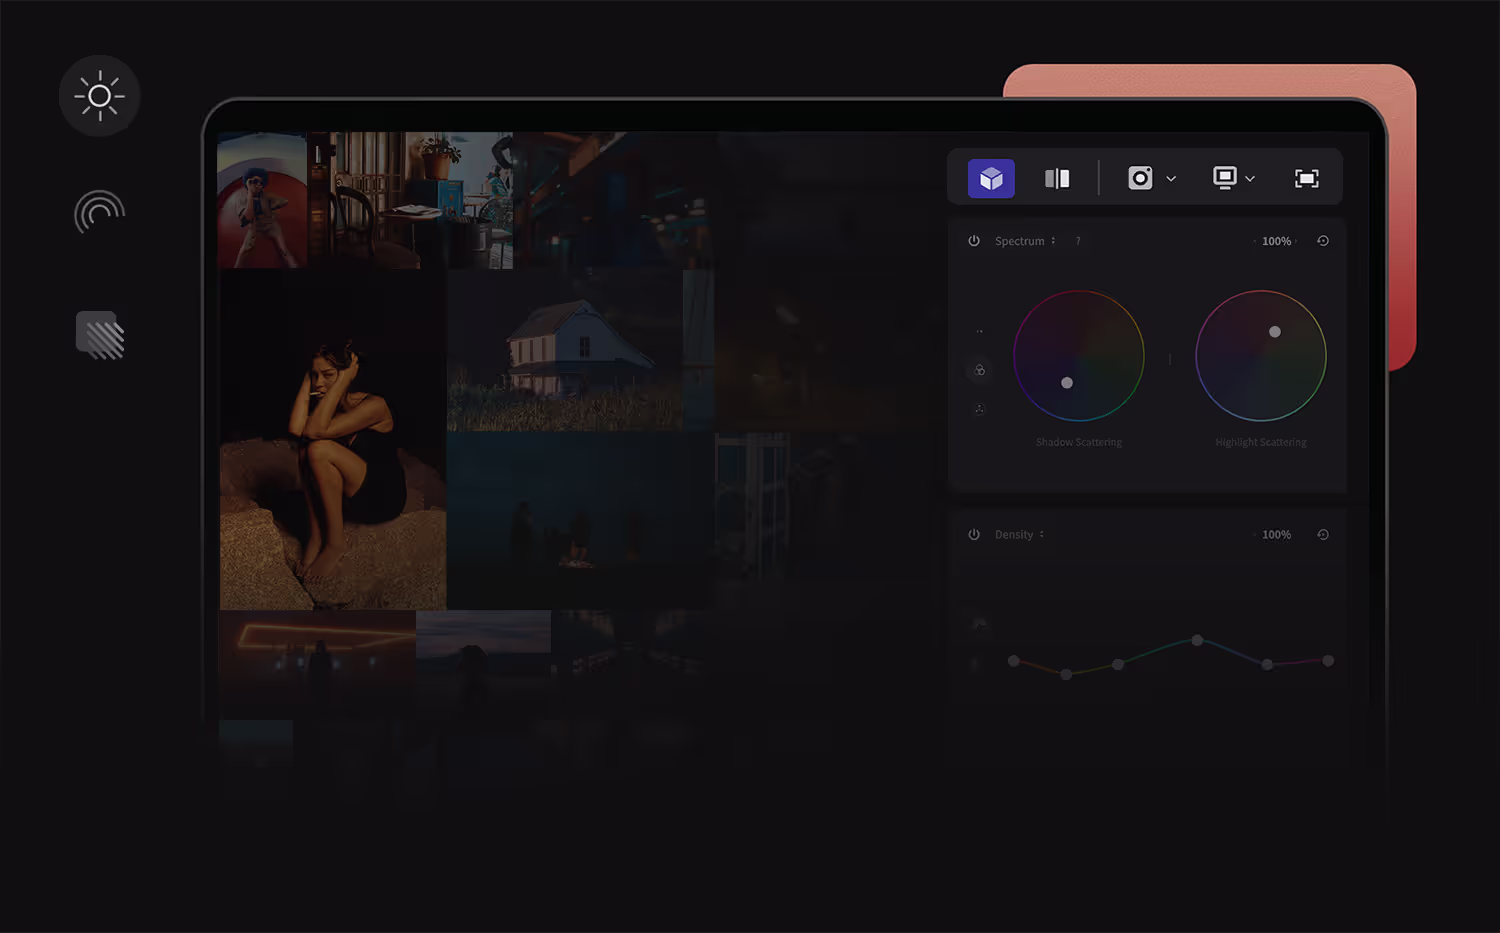
Task: Click the camera snapshot icon
Action: [1140, 178]
